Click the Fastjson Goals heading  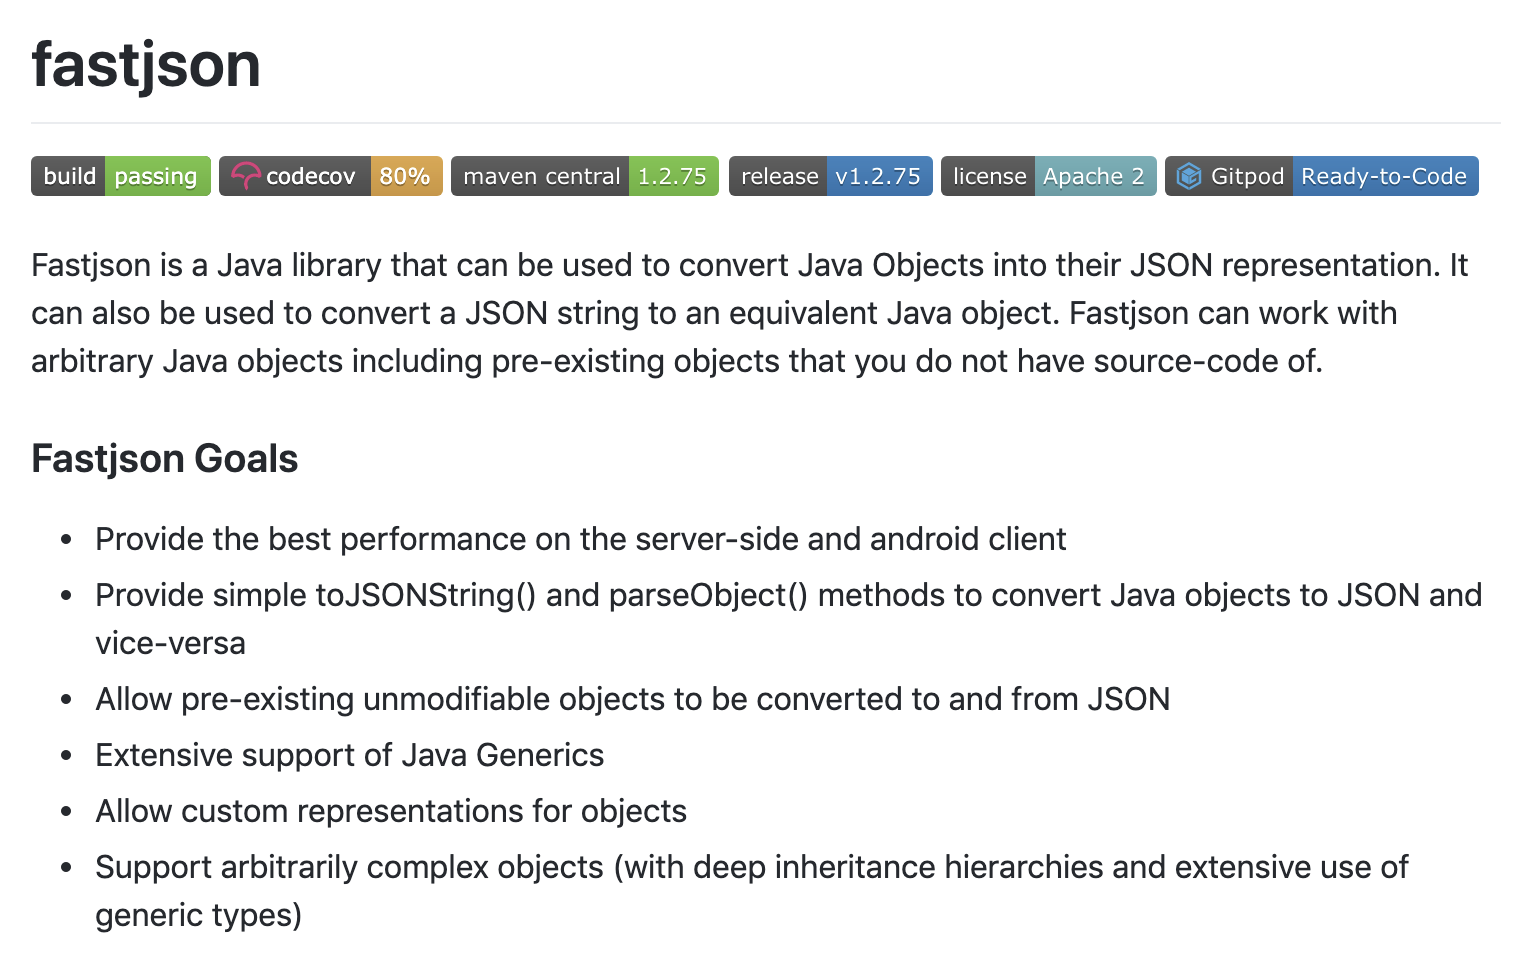[x=165, y=459]
